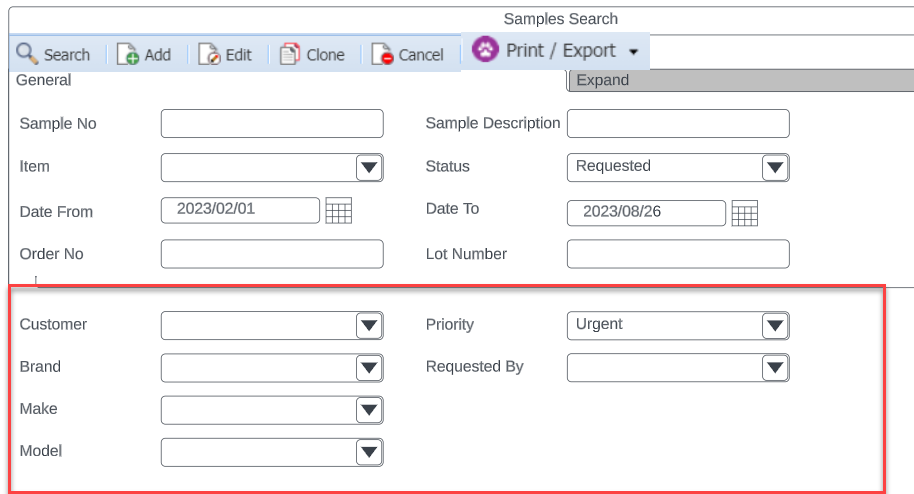Open the Status dropdown showing Requested
The image size is (914, 494).
775,167
